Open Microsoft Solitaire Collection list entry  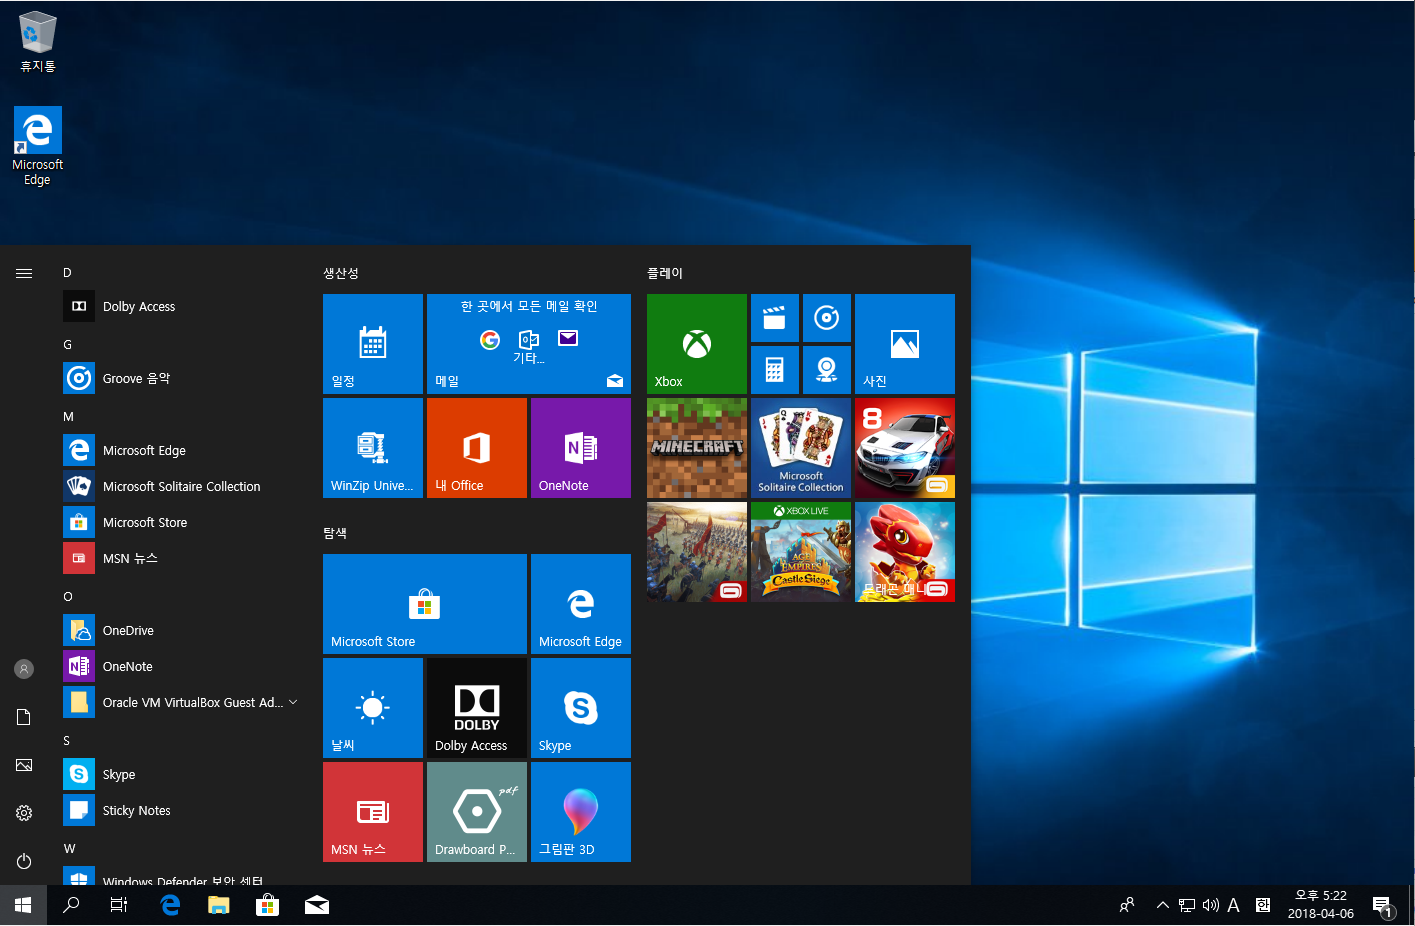click(181, 487)
